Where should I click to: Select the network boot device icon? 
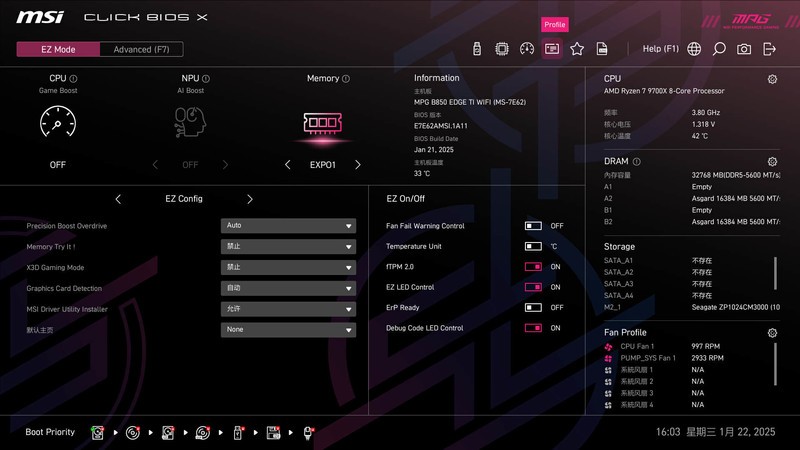[308, 433]
